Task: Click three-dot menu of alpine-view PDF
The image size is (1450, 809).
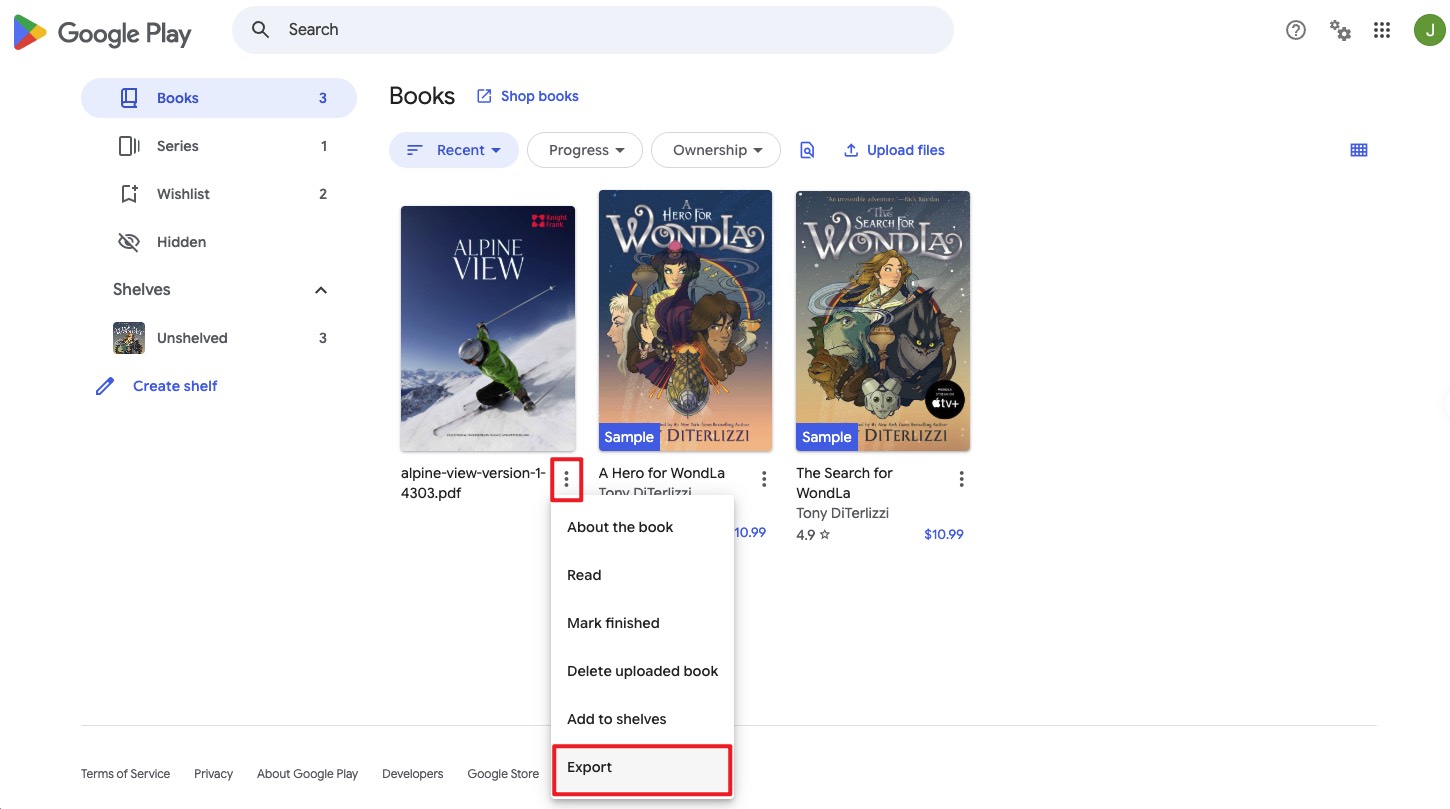Action: [x=566, y=479]
